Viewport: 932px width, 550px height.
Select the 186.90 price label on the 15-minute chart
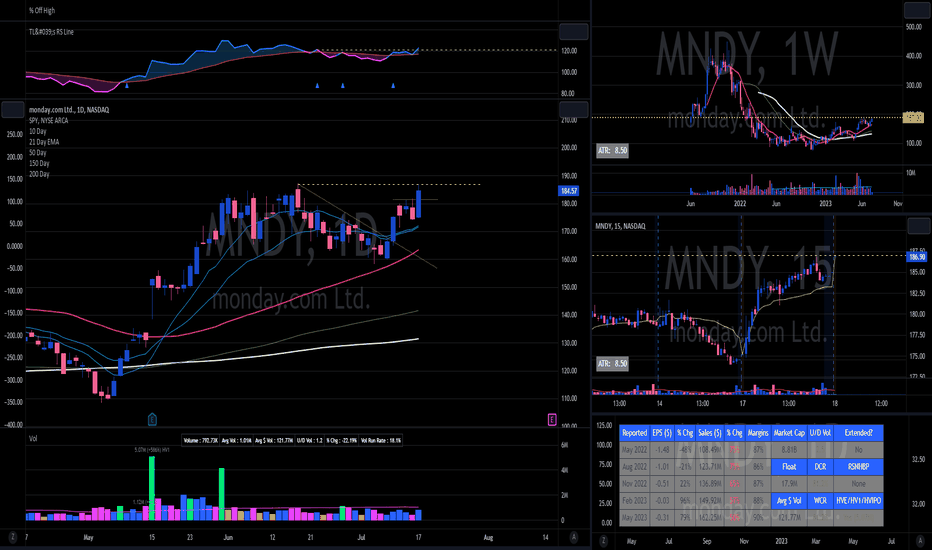pyautogui.click(x=917, y=257)
